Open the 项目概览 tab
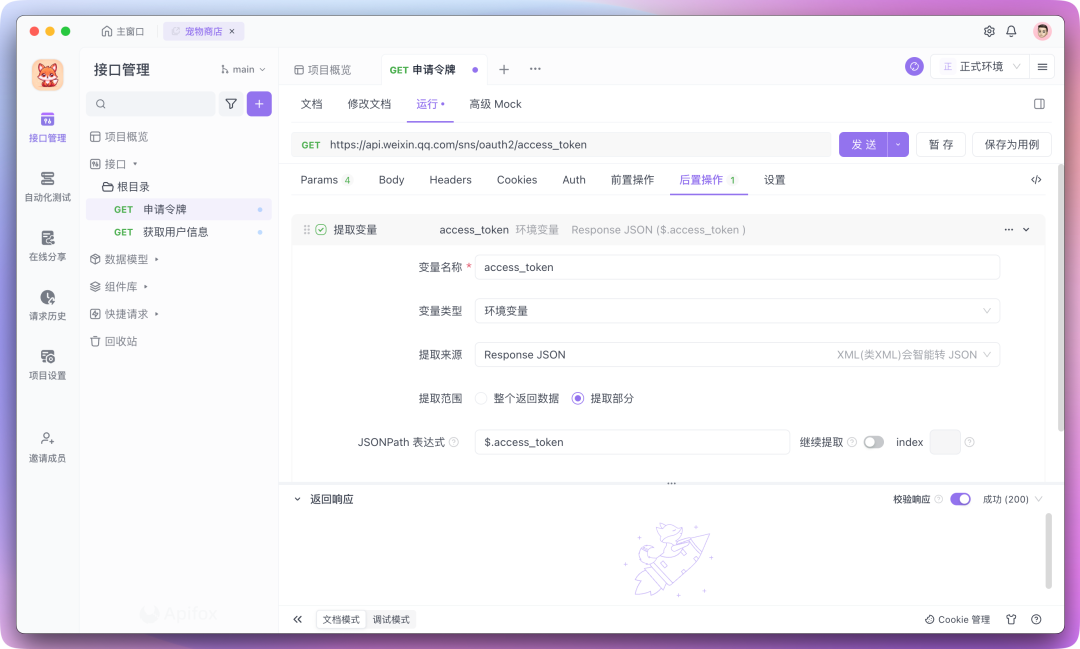The height and width of the screenshot is (649, 1080). click(x=322, y=70)
